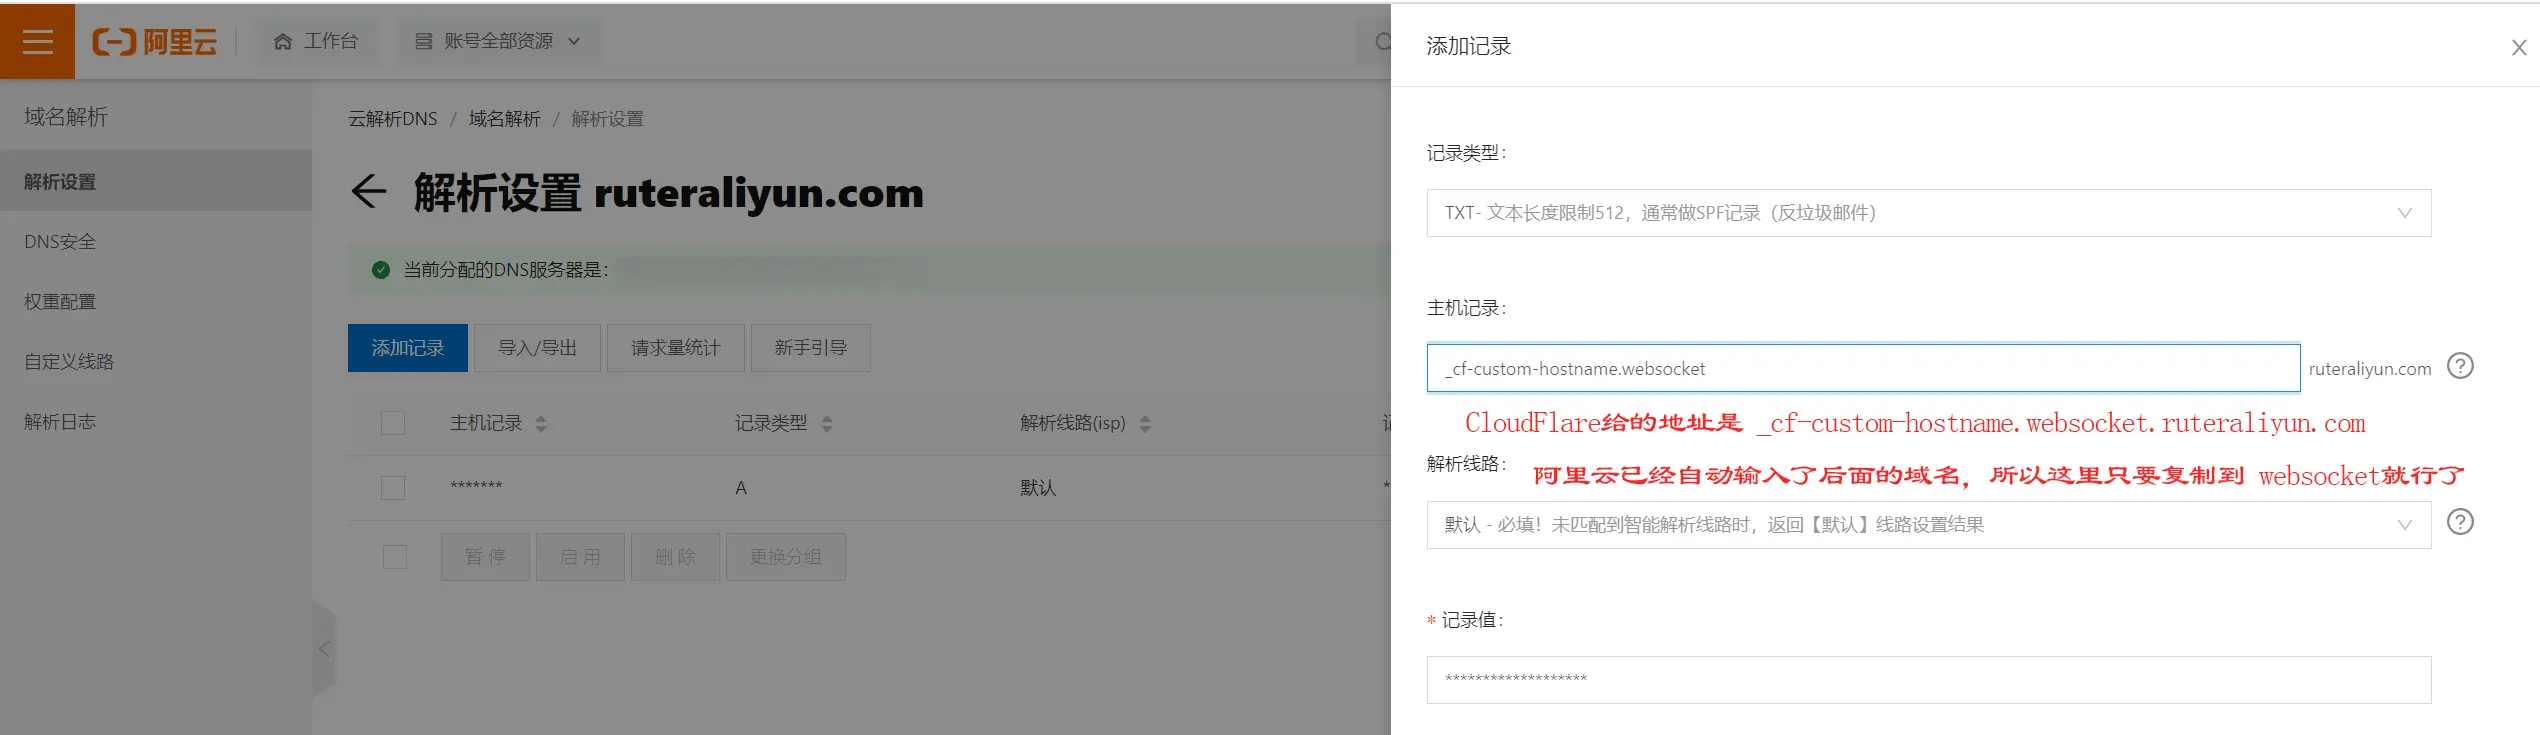The image size is (2540, 735).
Task: Open the hamburger main menu
Action: tap(37, 41)
